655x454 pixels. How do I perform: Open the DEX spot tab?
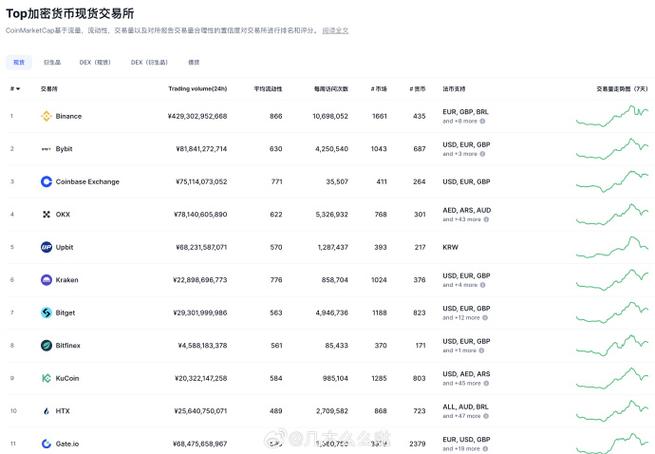click(x=95, y=62)
